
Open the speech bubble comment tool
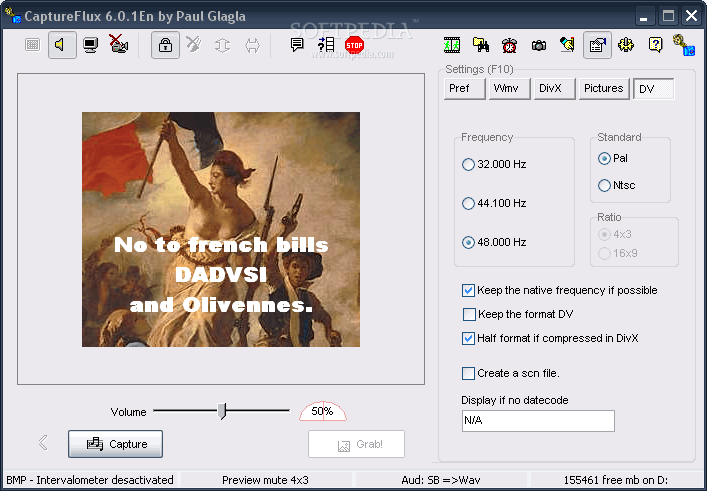coord(297,44)
